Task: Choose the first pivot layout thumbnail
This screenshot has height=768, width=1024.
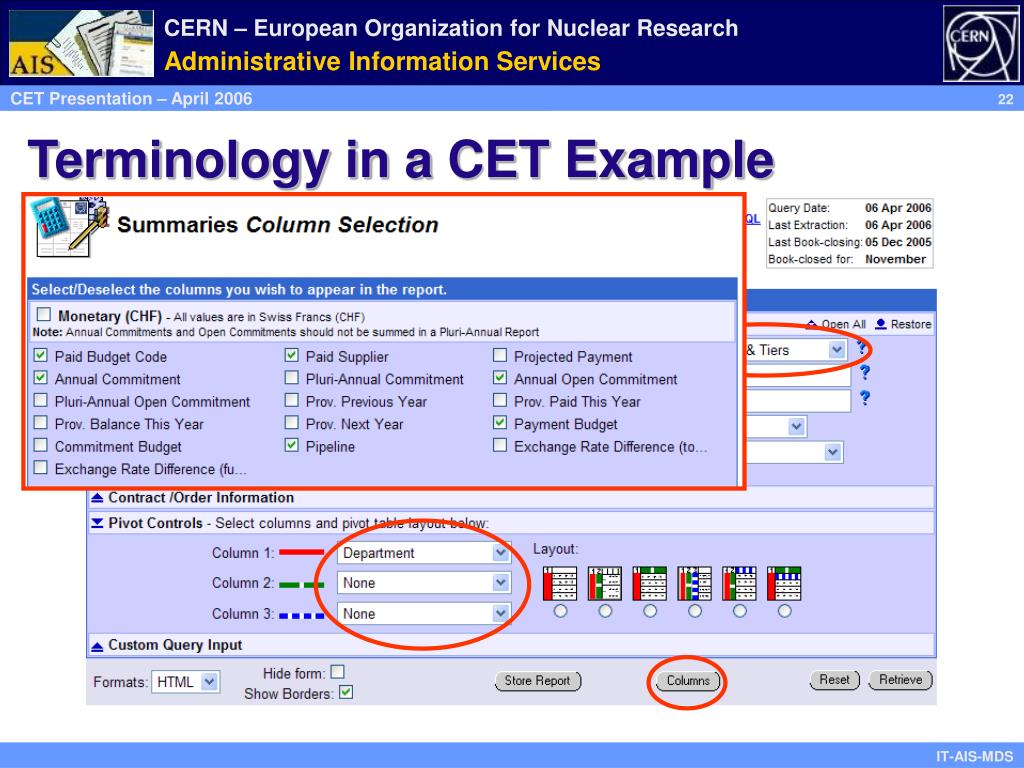Action: coord(560,583)
